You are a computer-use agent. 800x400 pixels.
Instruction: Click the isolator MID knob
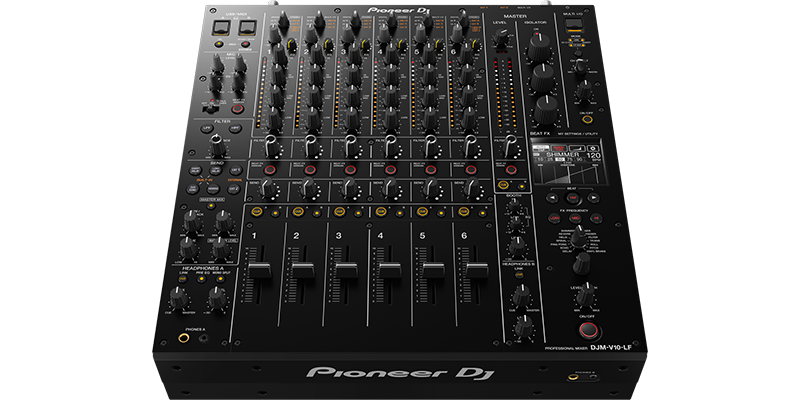[x=542, y=78]
